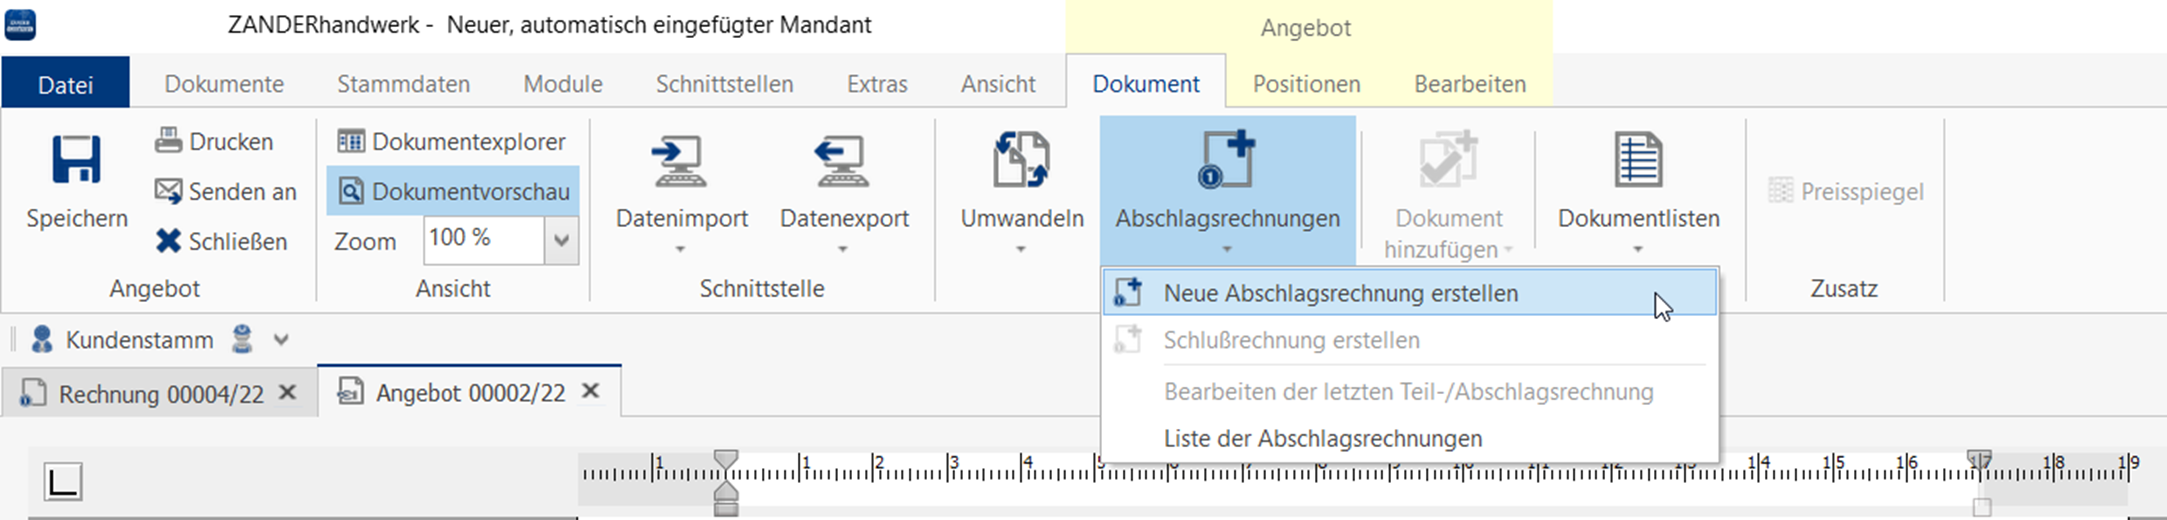Switch to the Ansicht ribbon tab
Screen dimensions: 2167x520
(998, 84)
